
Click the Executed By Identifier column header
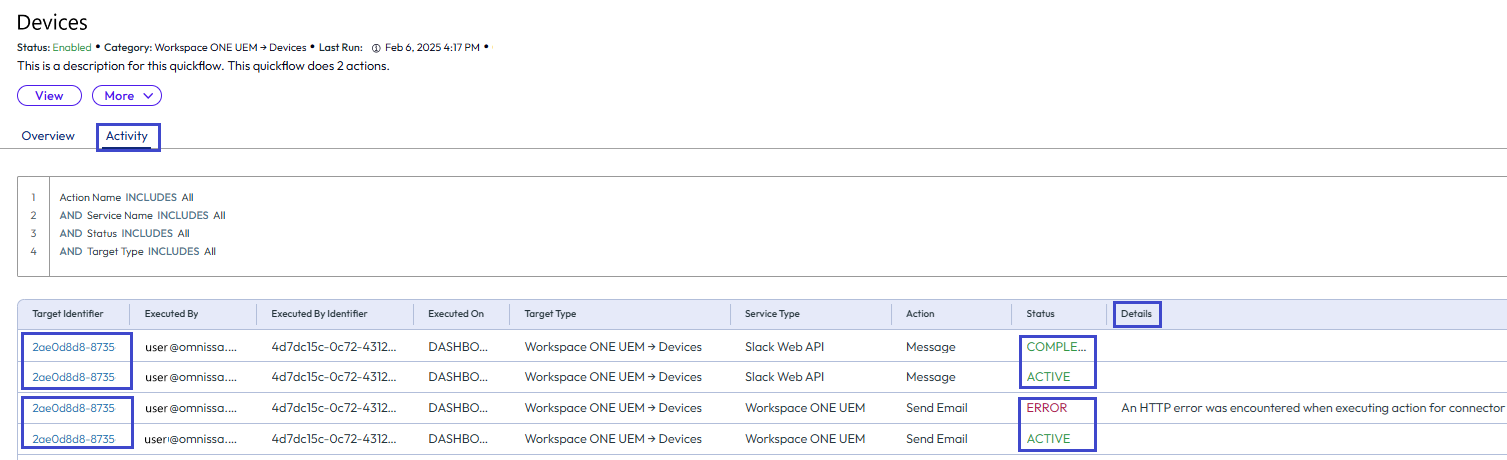(x=319, y=314)
